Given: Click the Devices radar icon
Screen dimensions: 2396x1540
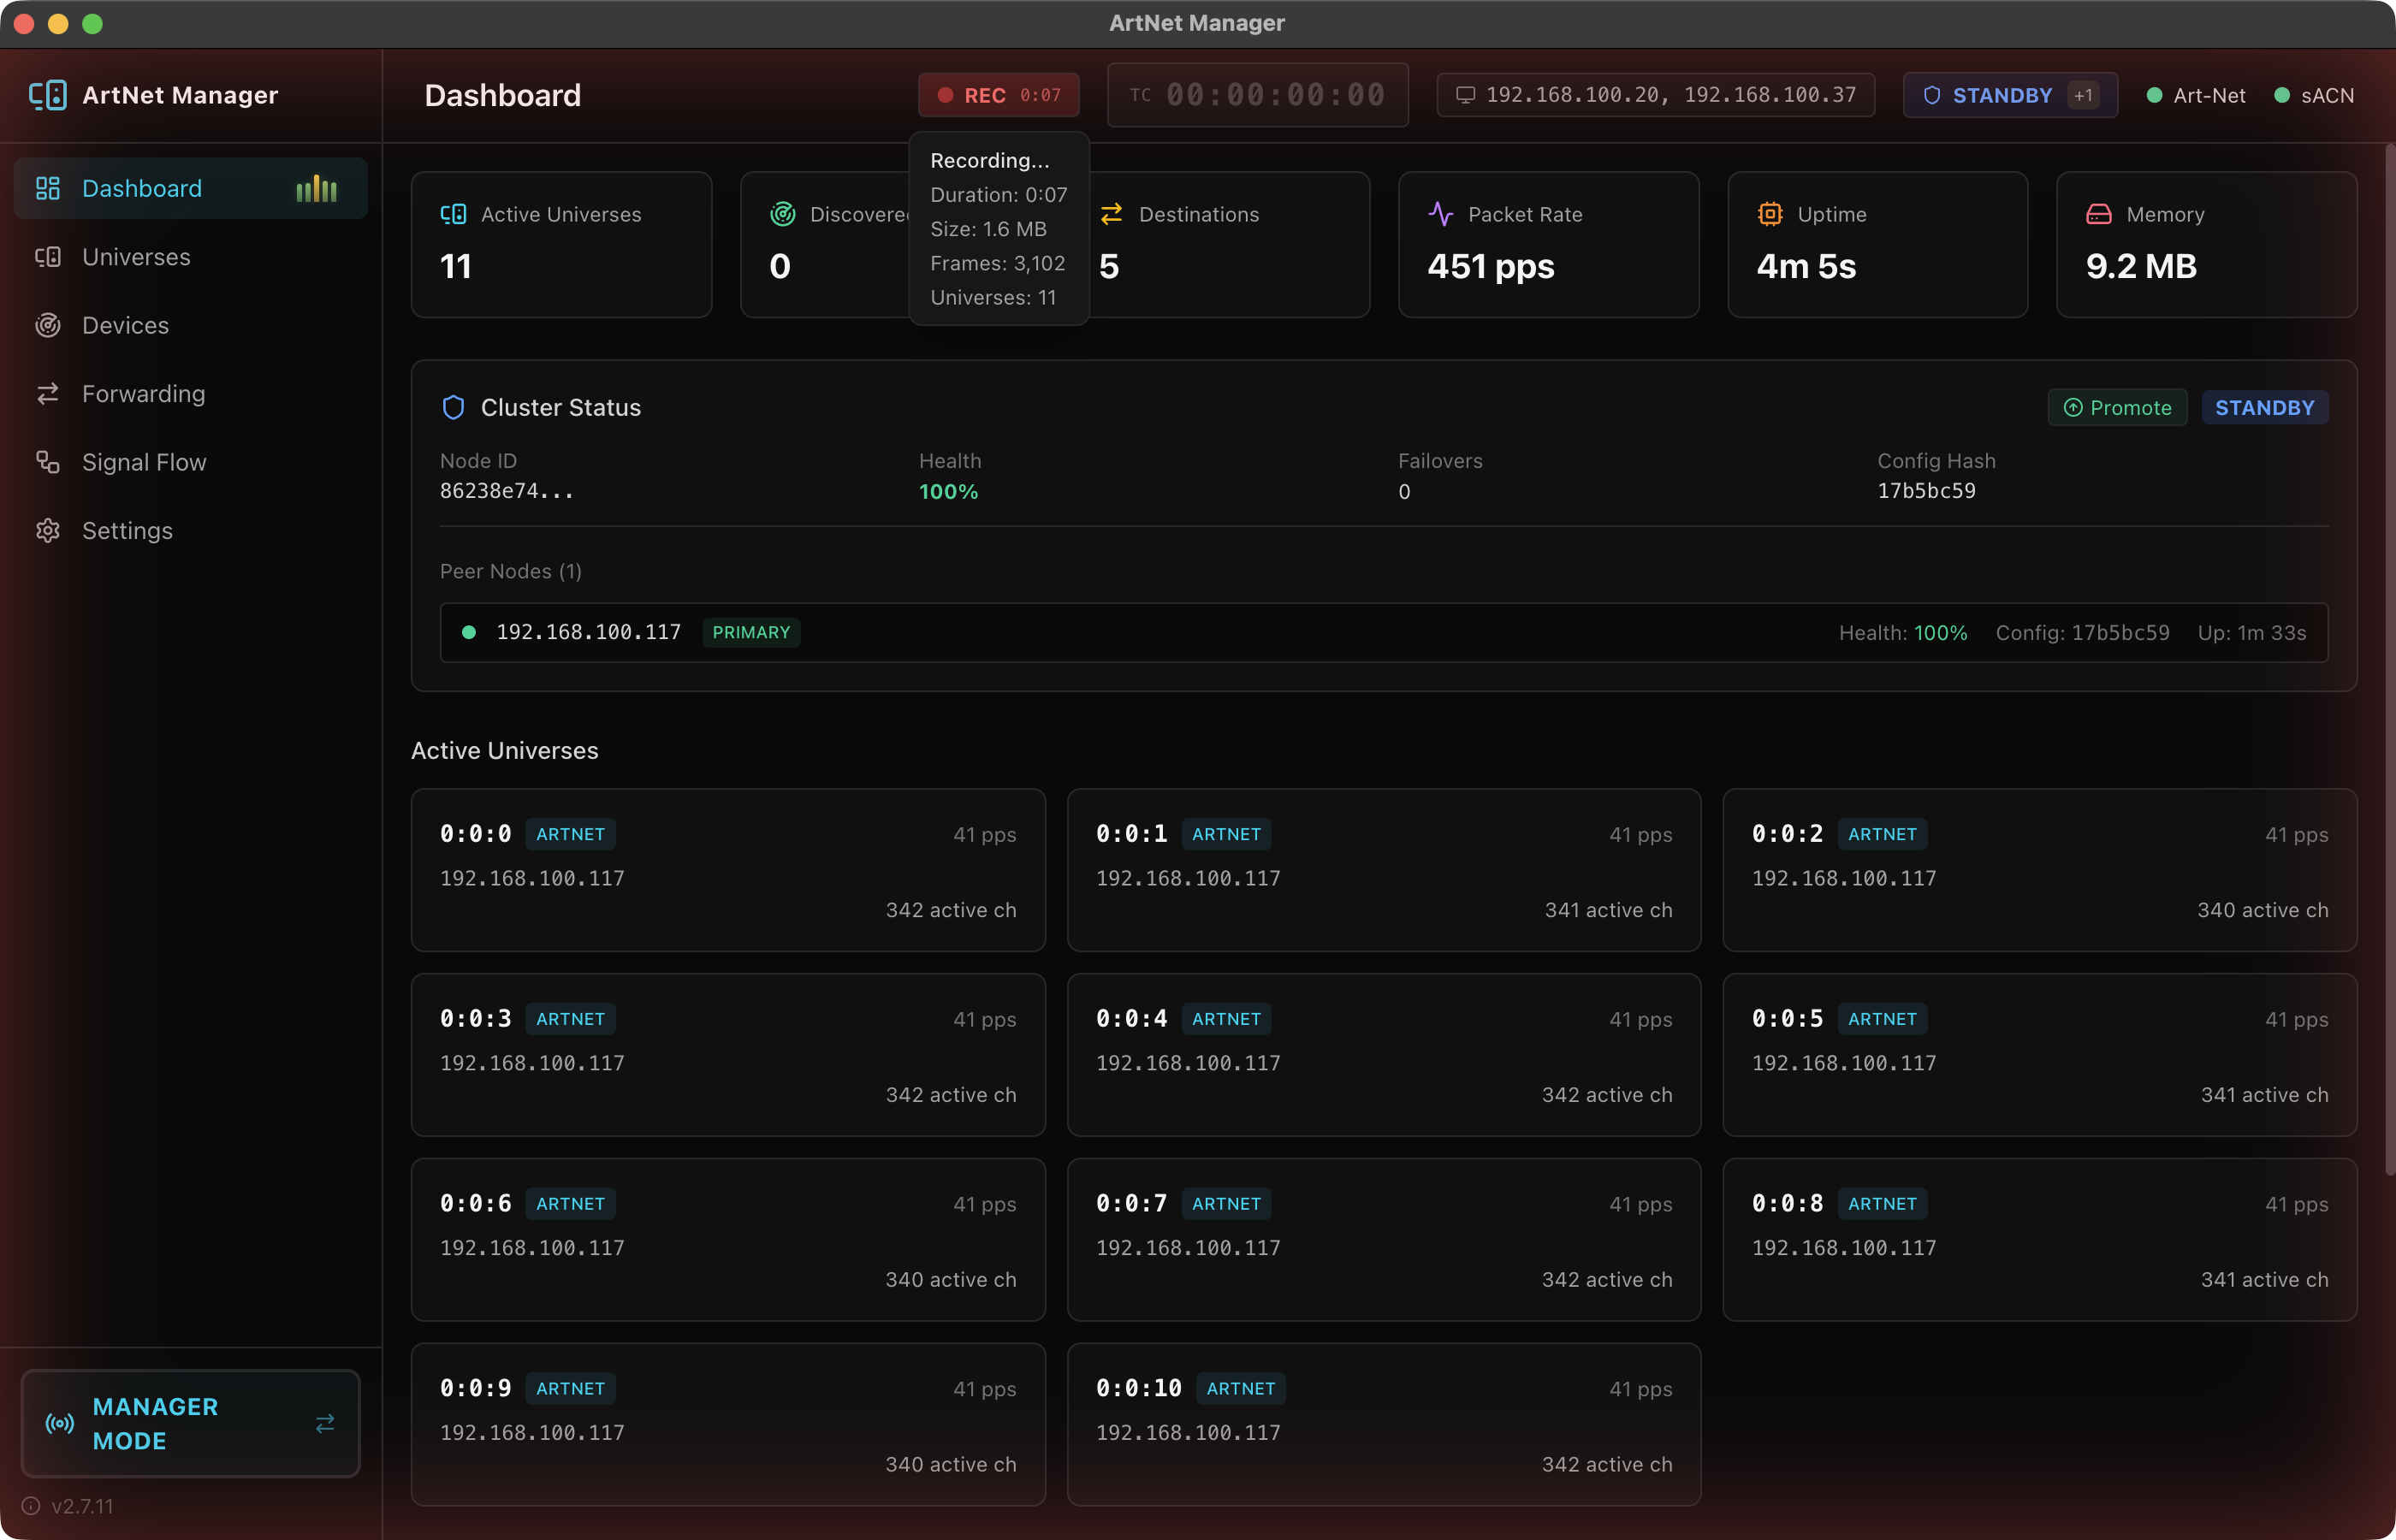Looking at the screenshot, I should click(48, 325).
